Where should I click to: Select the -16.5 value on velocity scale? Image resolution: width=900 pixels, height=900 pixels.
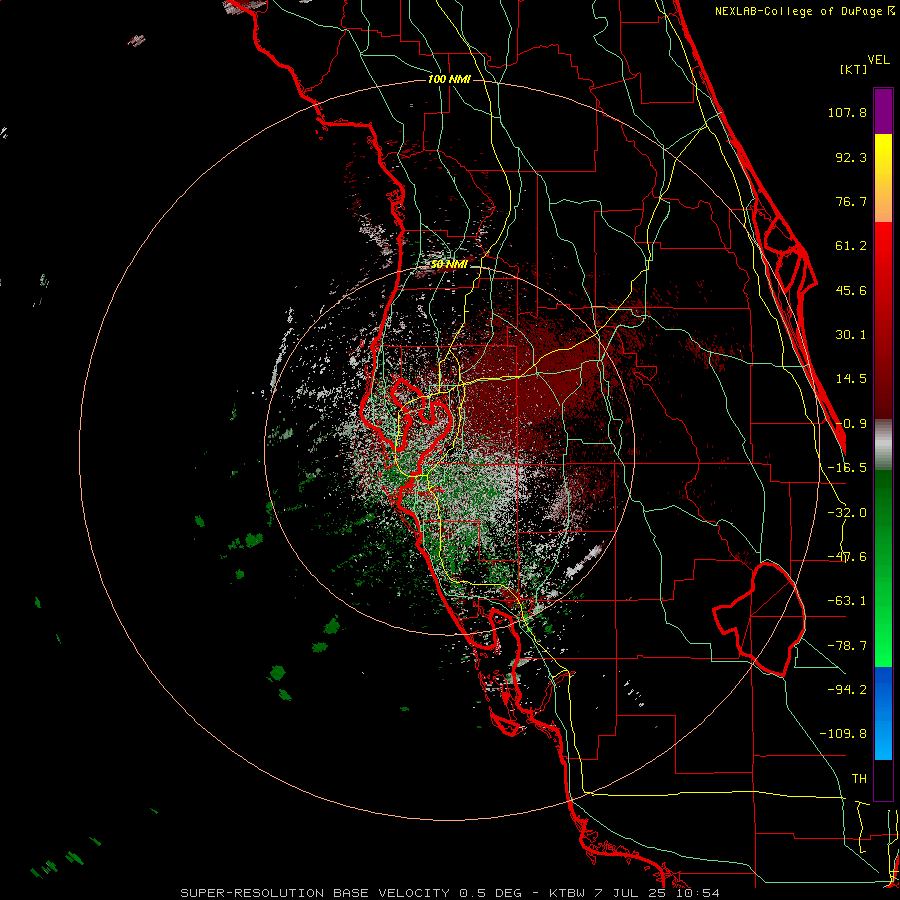click(847, 468)
